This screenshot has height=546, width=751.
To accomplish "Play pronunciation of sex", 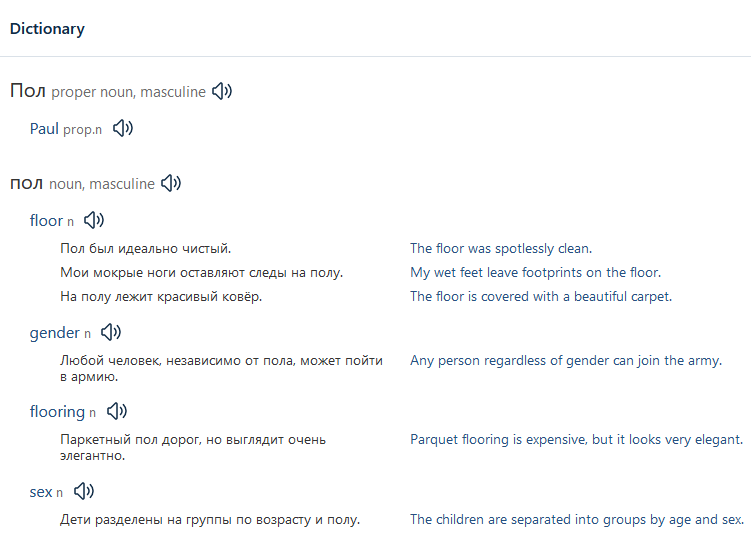I will click(x=84, y=491).
